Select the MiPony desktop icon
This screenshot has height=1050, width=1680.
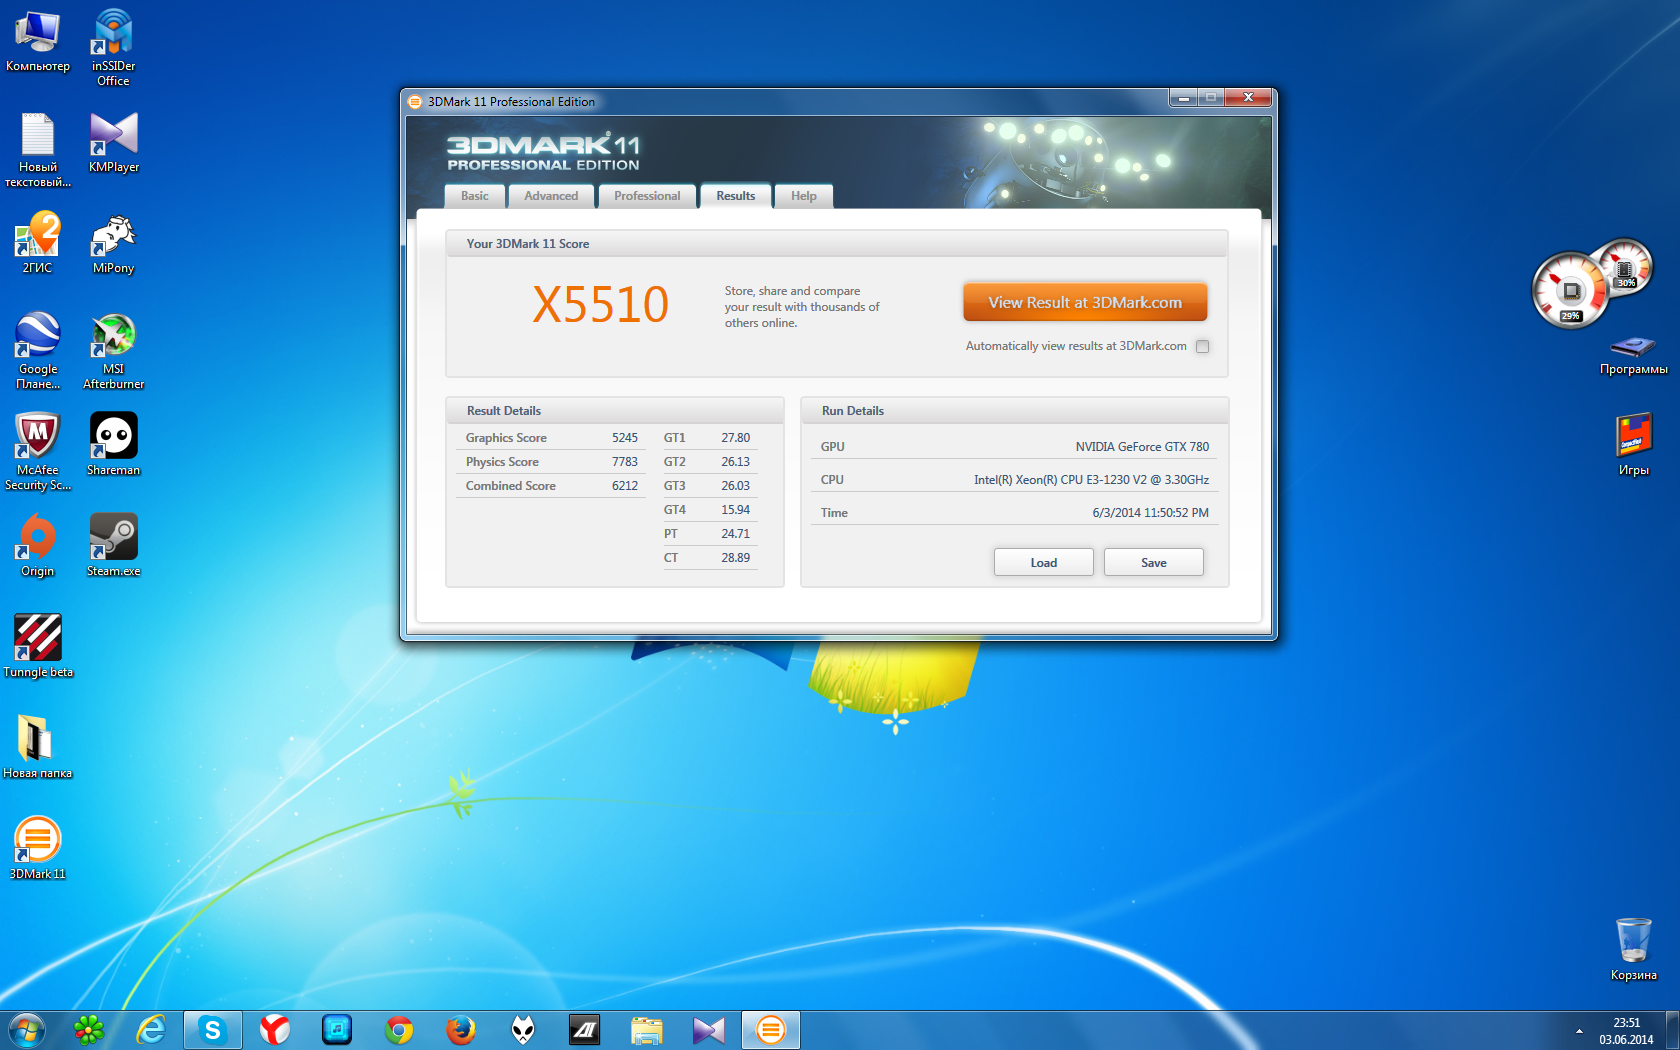pos(113,244)
